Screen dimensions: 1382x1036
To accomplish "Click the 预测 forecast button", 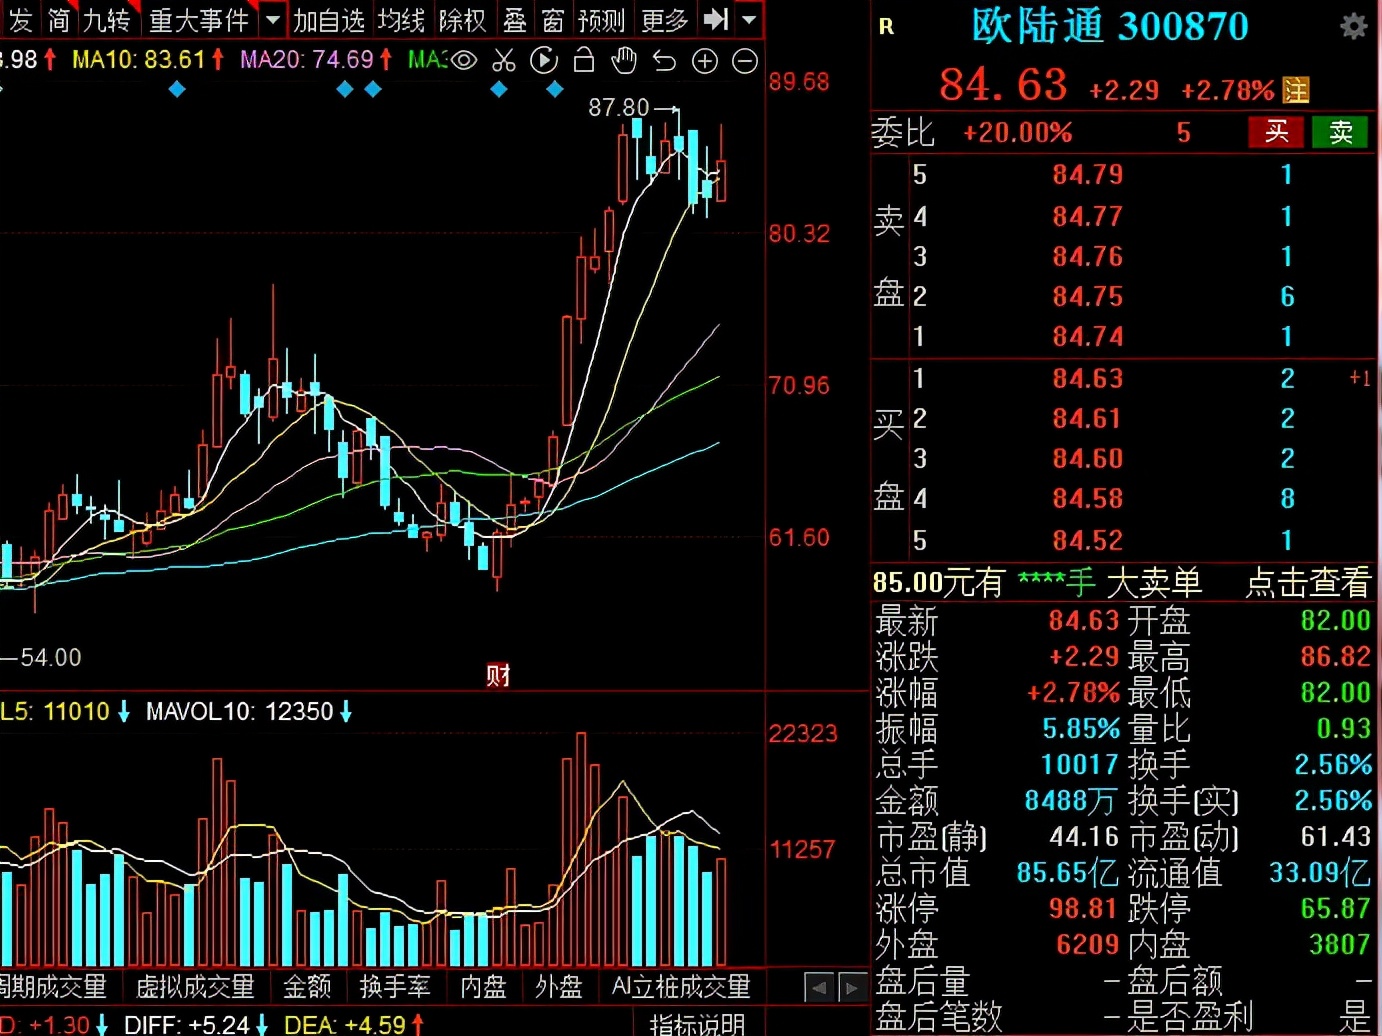I will coord(601,20).
